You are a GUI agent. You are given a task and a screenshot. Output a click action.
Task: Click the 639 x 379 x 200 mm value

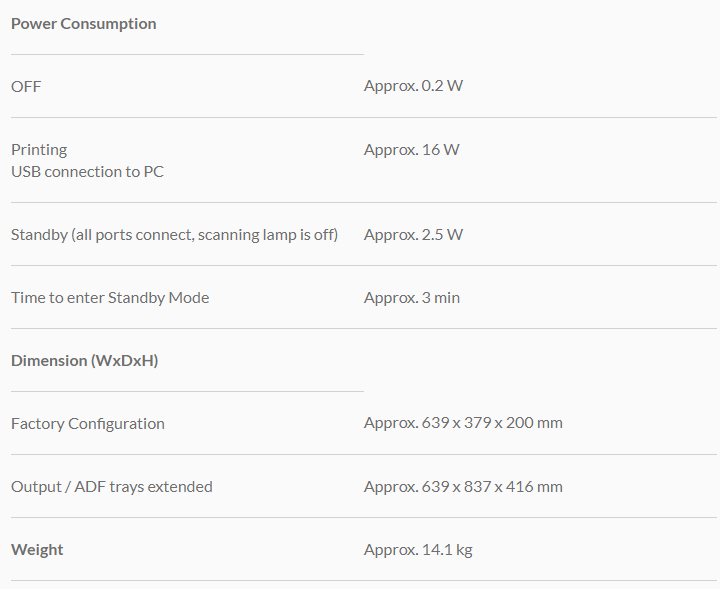point(463,423)
